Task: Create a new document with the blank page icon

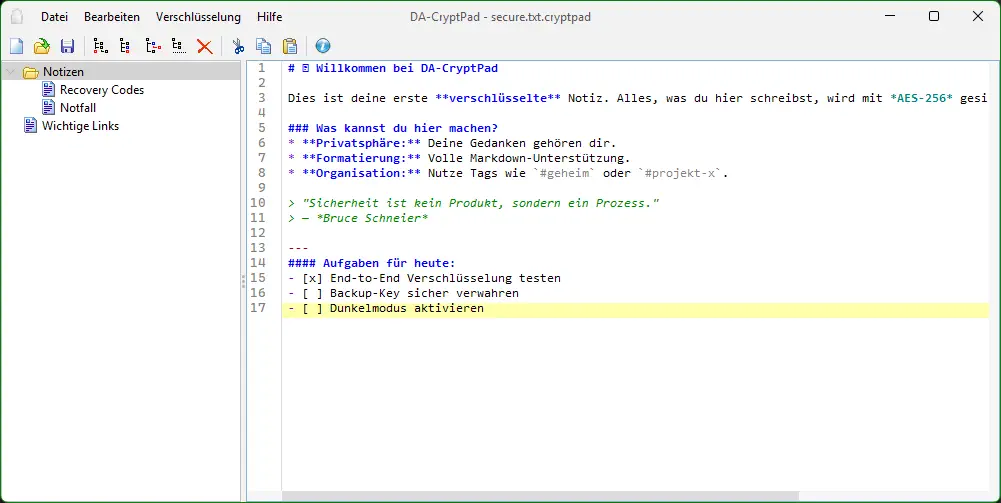Action: tap(16, 46)
